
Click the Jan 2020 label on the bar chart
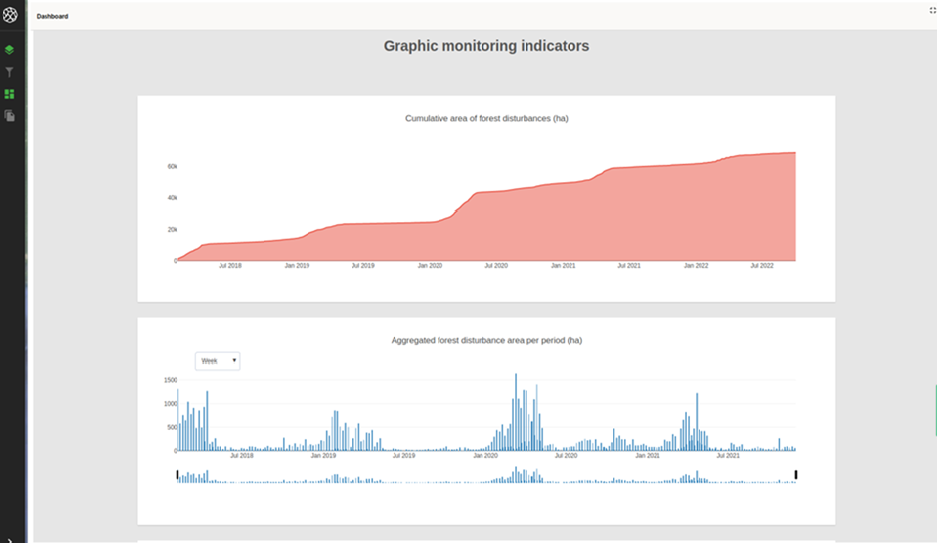point(485,456)
